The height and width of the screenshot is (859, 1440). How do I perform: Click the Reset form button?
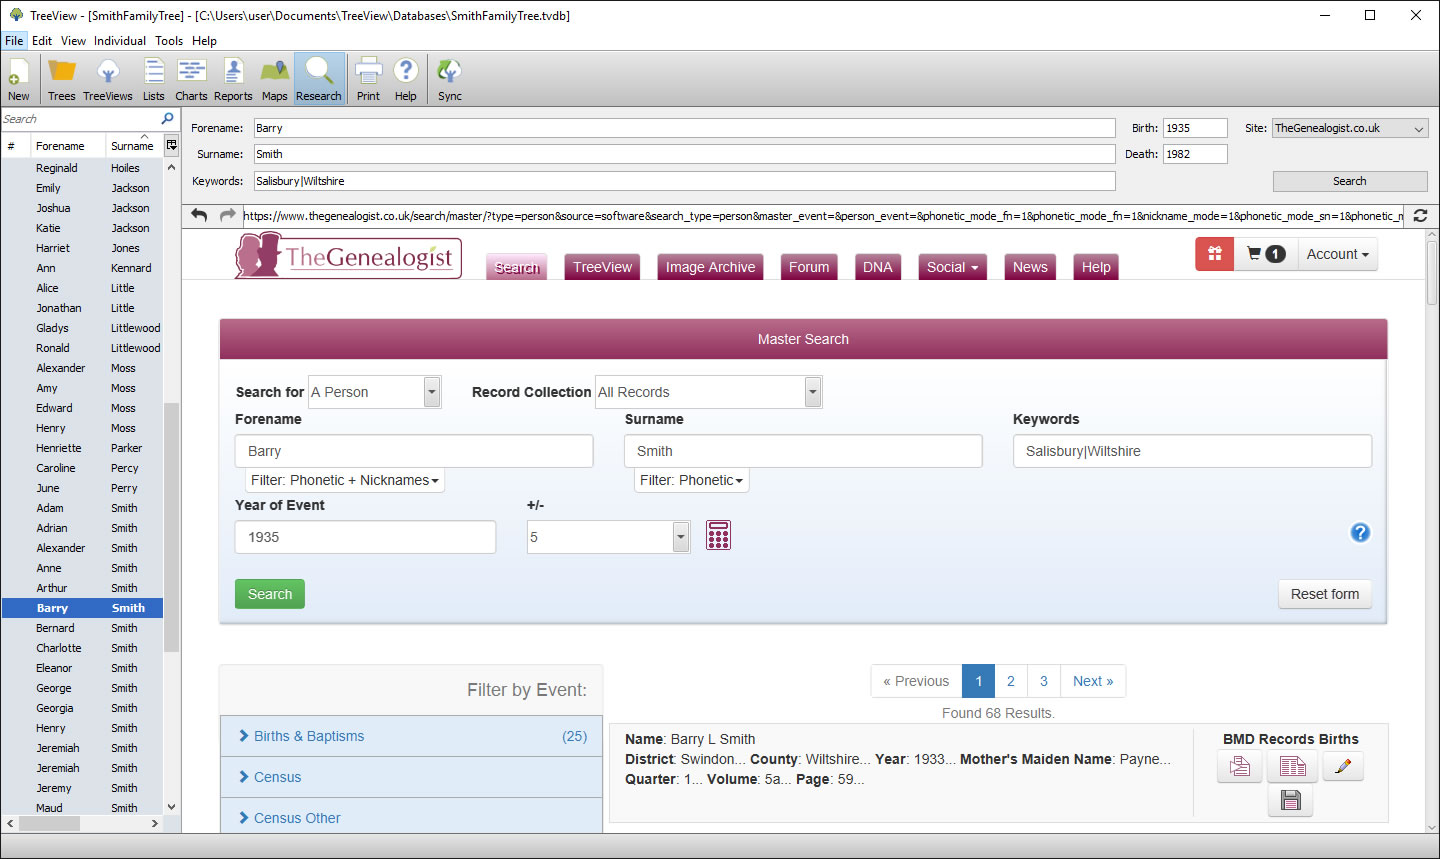1325,594
